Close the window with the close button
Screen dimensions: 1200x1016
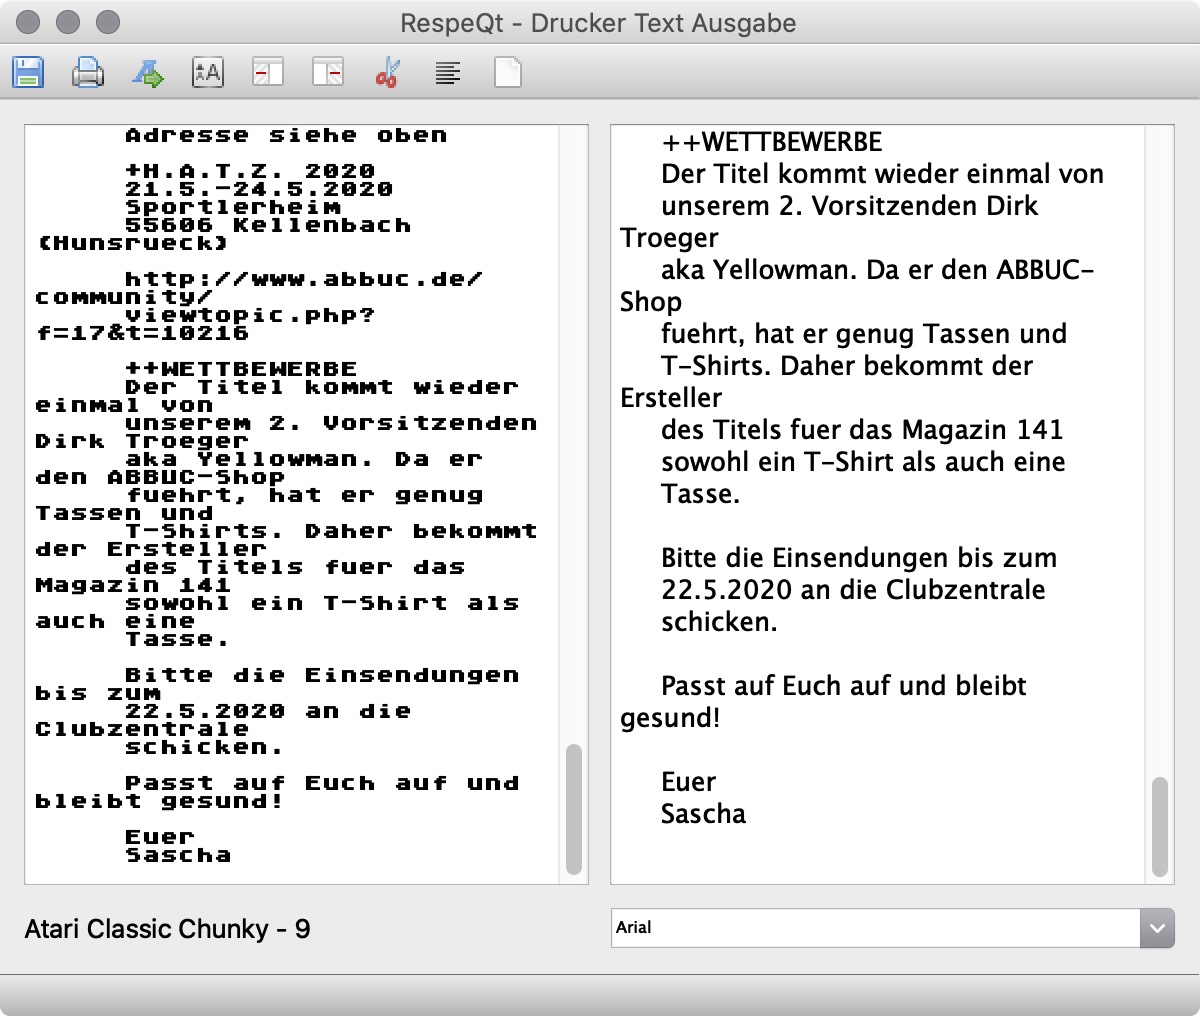pyautogui.click(x=29, y=22)
